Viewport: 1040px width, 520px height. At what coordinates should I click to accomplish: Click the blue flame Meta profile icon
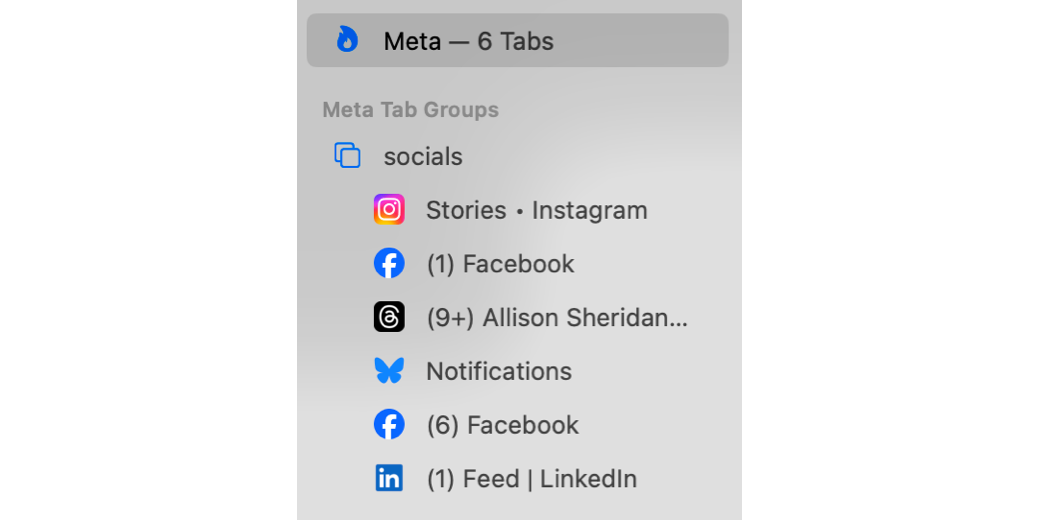pyautogui.click(x=347, y=40)
